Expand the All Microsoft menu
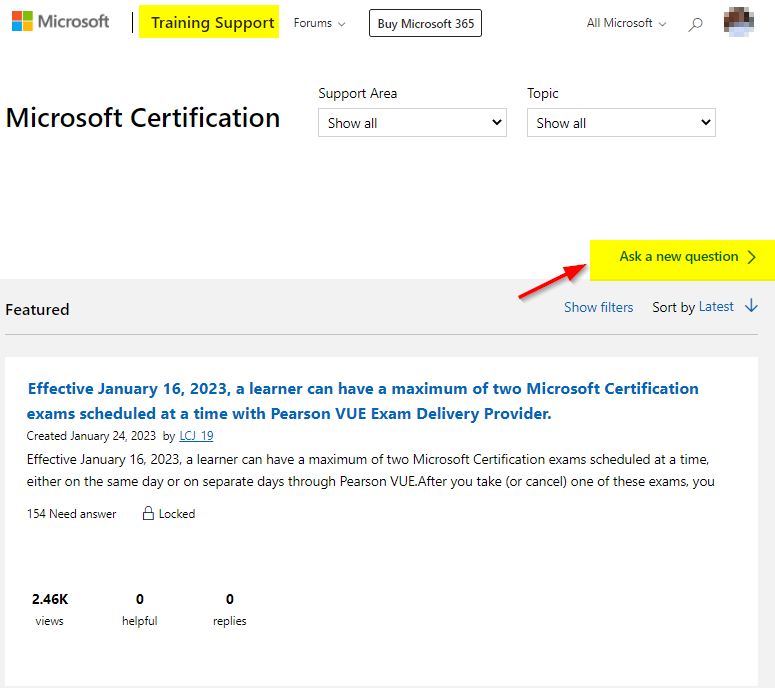This screenshot has height=688, width=775. 626,23
